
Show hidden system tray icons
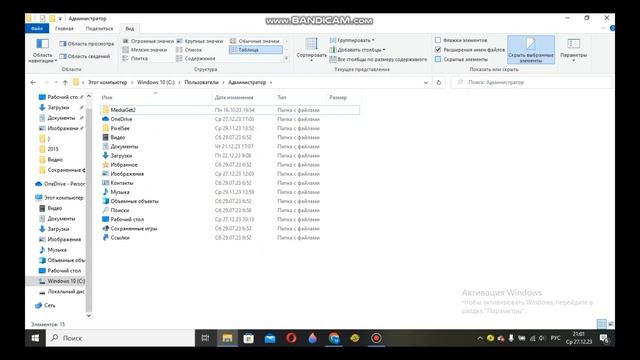[480, 338]
